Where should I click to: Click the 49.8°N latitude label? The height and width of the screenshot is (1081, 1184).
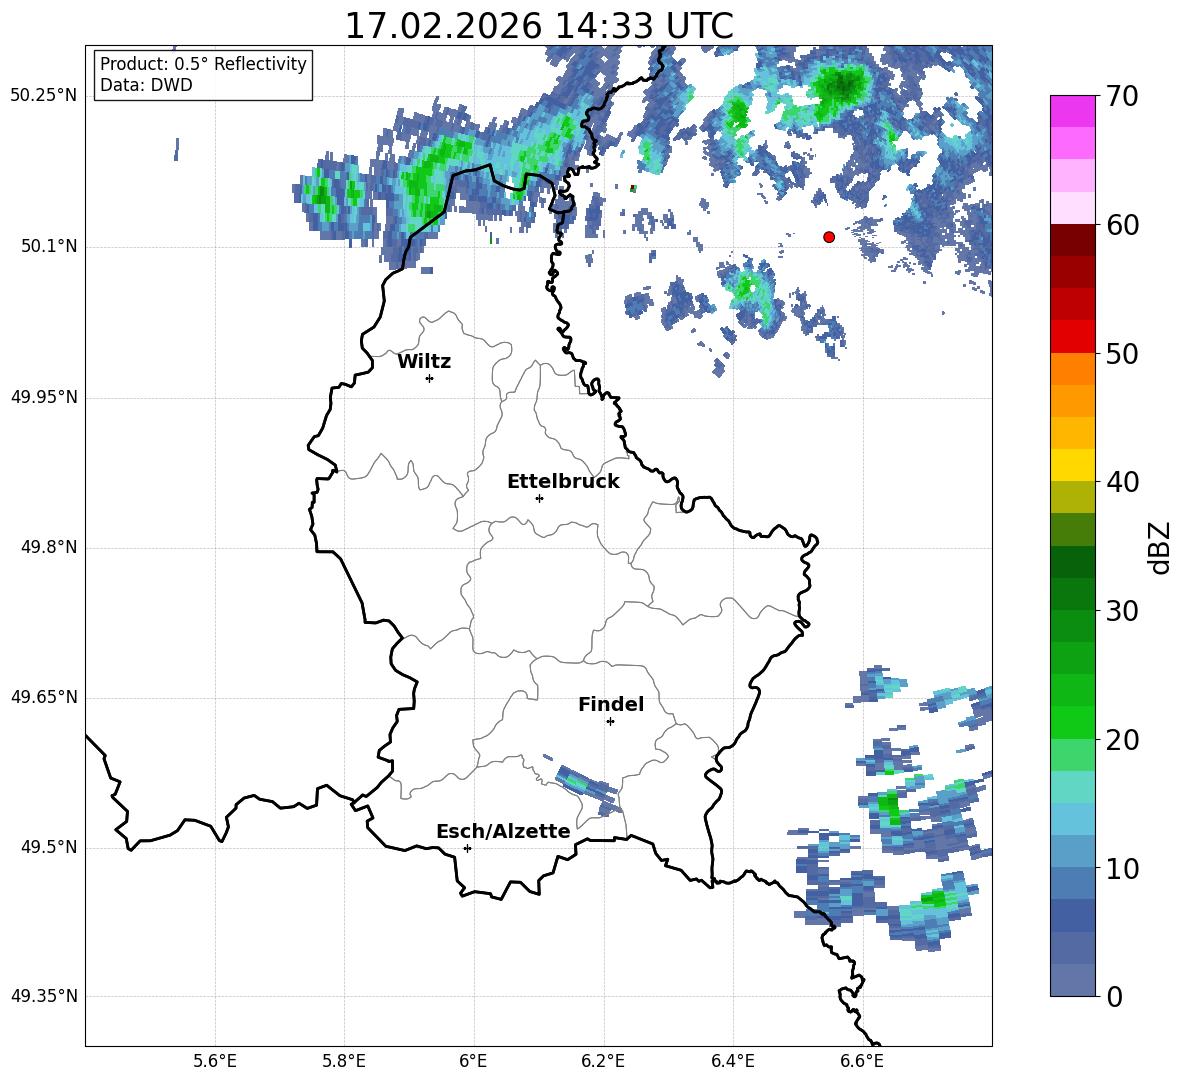point(49,547)
